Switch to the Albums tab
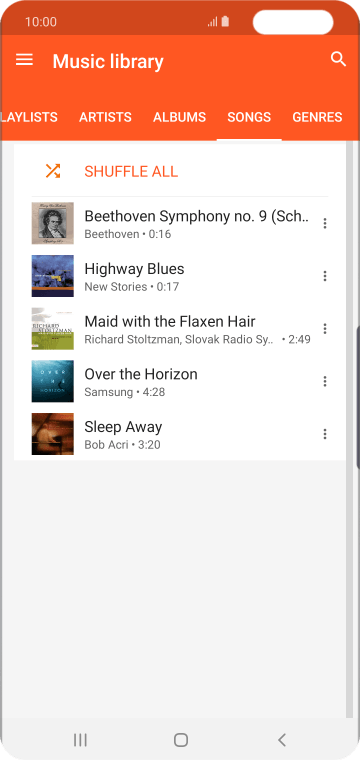 (179, 117)
